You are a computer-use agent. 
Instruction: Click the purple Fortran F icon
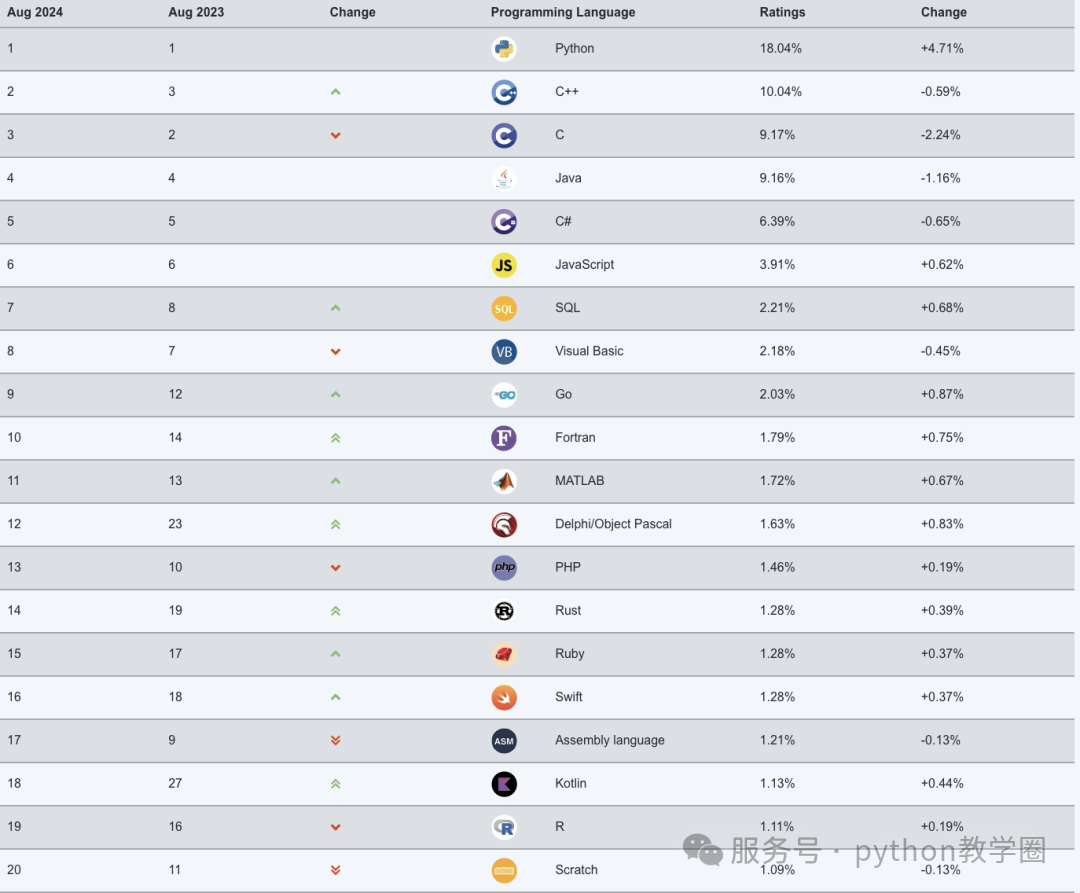coord(504,438)
